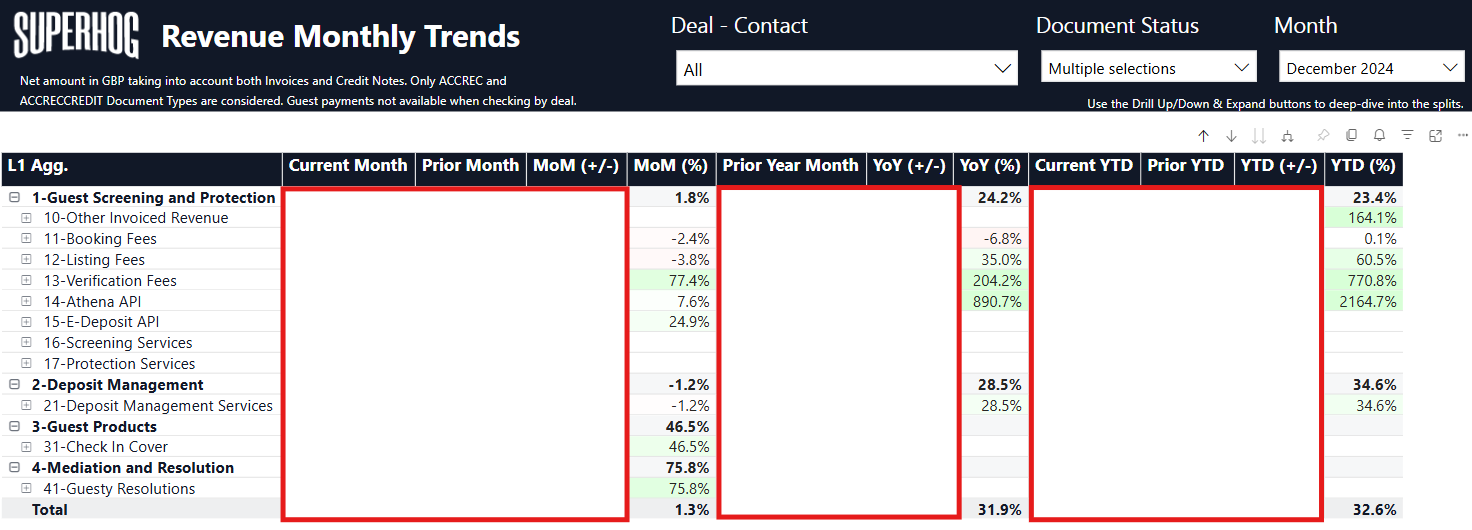Click the pin visual icon

coord(1323,136)
